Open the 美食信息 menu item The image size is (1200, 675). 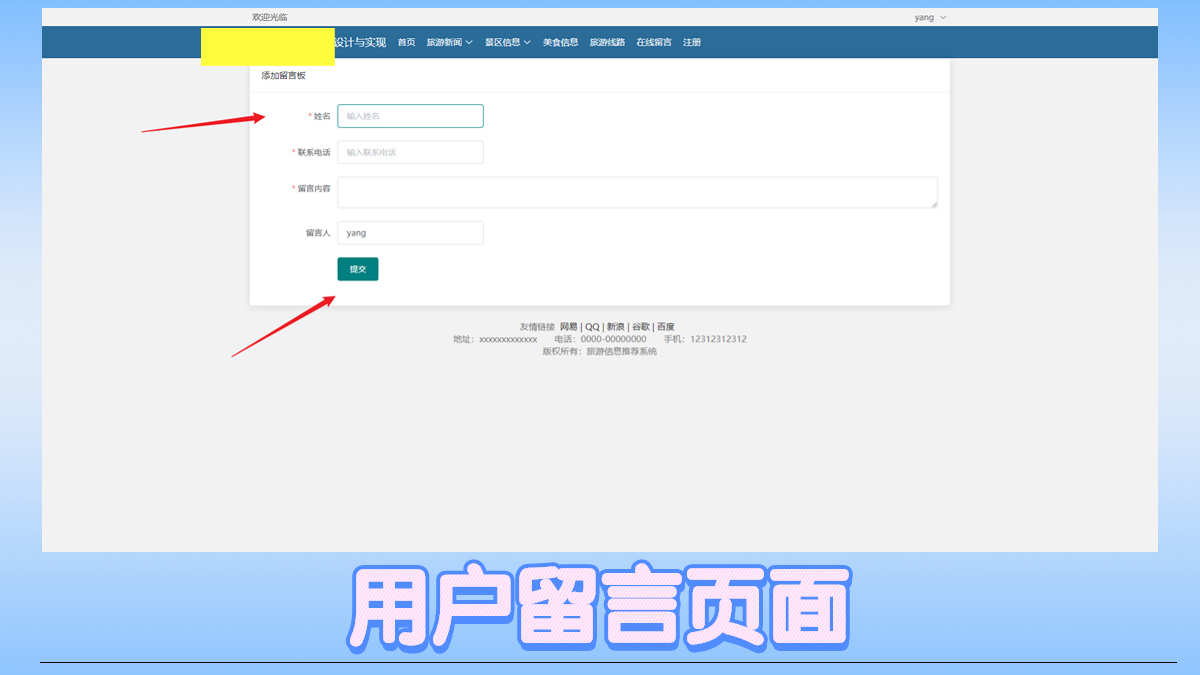(x=561, y=42)
